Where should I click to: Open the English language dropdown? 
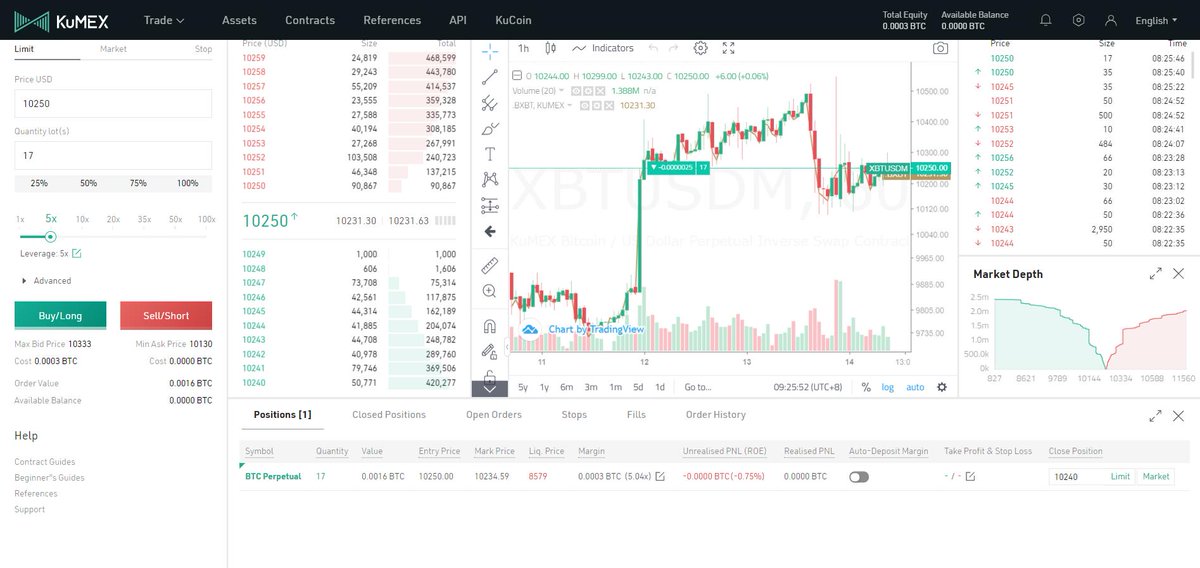[x=1158, y=20]
